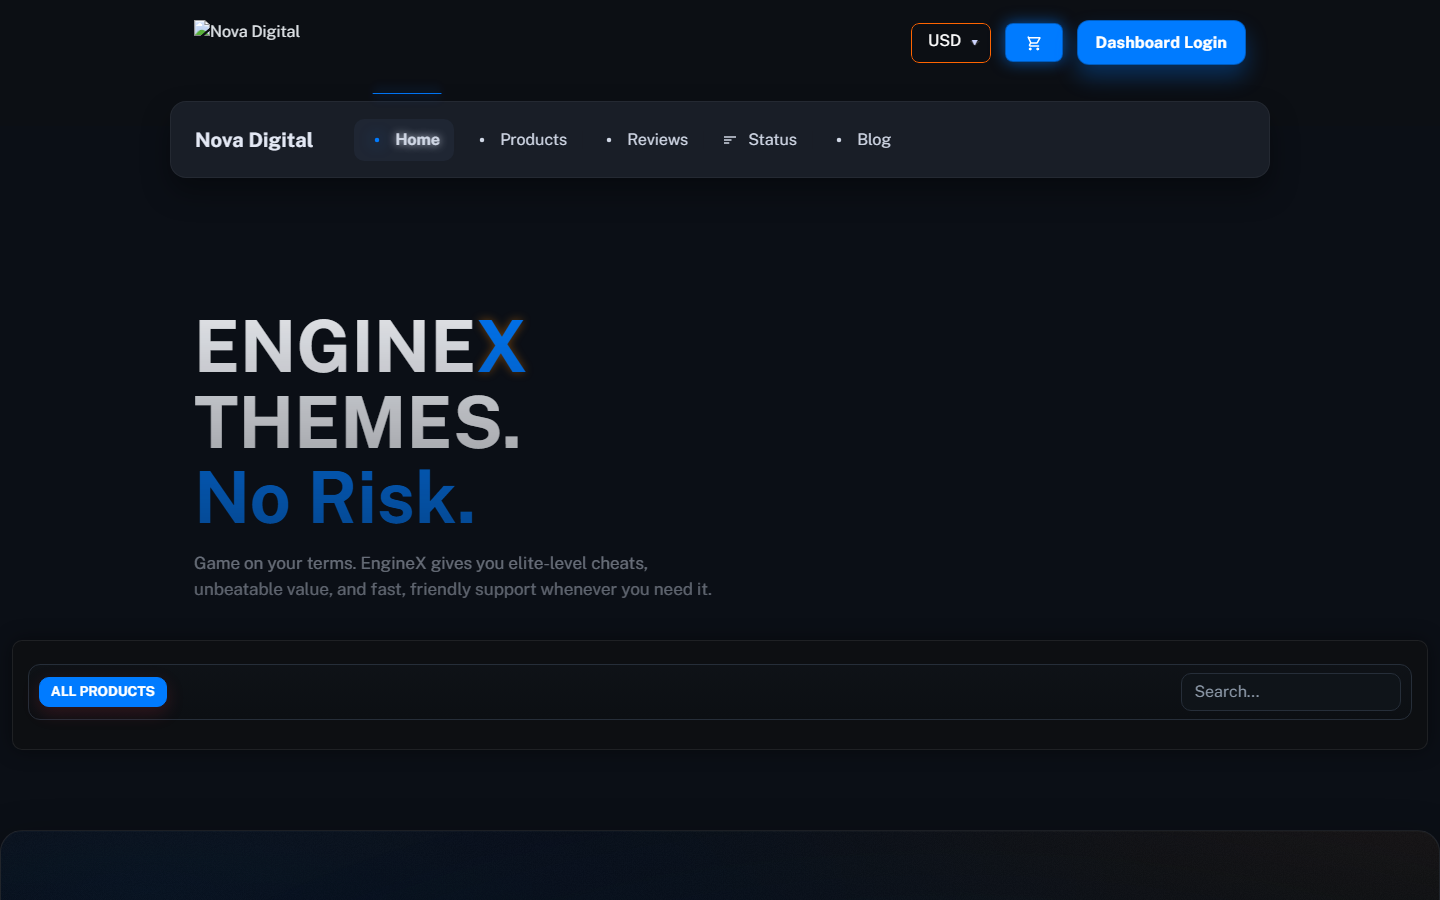Image resolution: width=1440 pixels, height=900 pixels.
Task: Click the Nova Digital brand text in navbar
Action: click(254, 140)
